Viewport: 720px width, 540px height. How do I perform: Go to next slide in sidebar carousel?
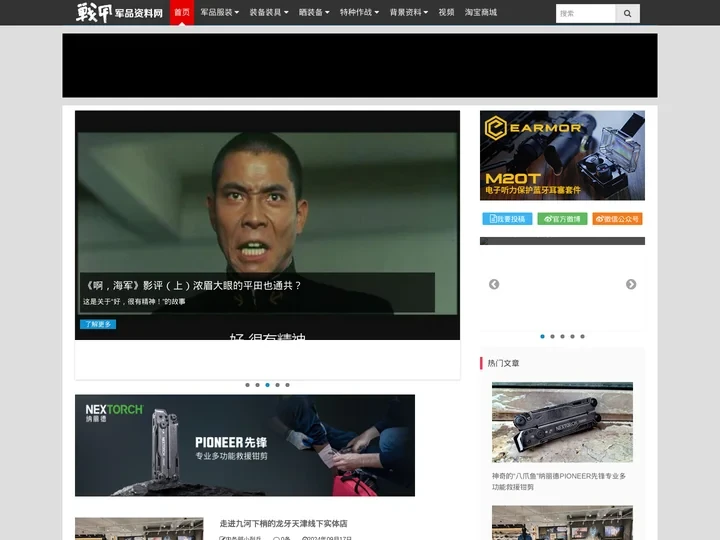(x=631, y=284)
